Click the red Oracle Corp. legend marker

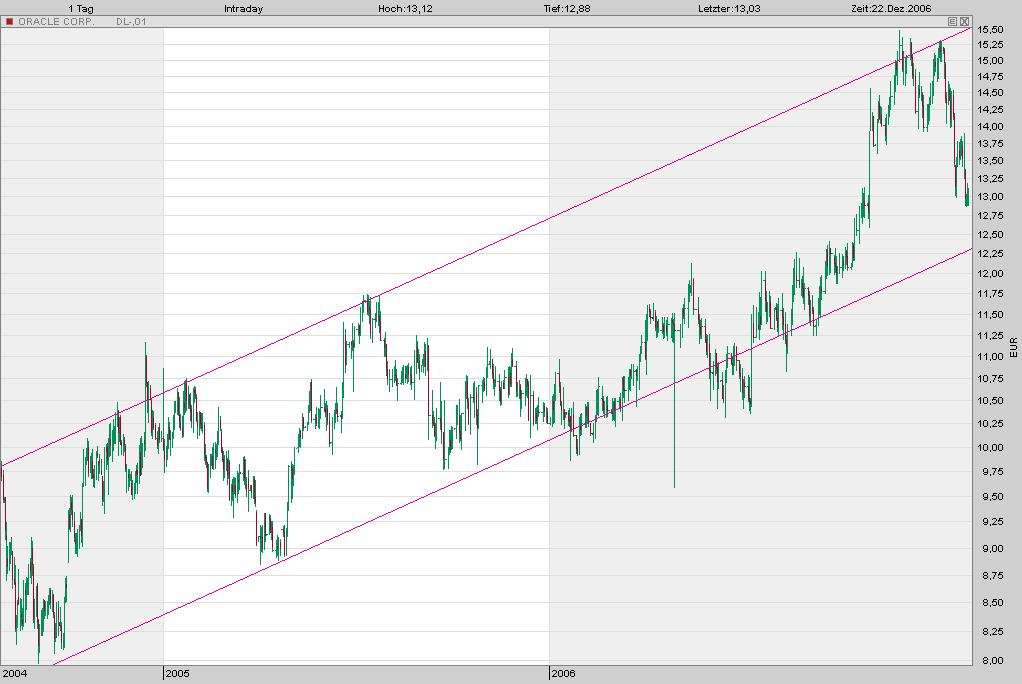[9, 22]
